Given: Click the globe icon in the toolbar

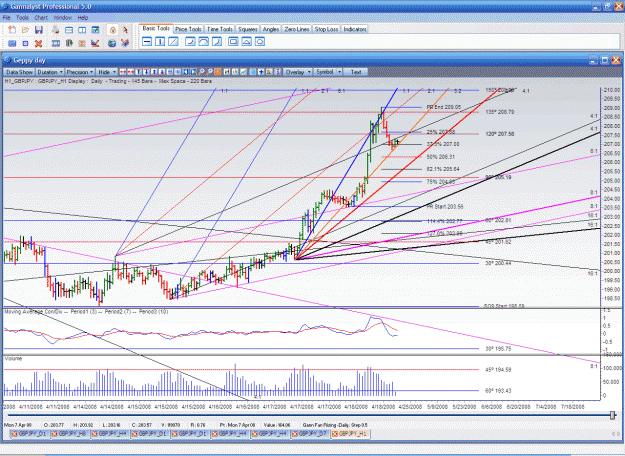Looking at the screenshot, I should (x=112, y=43).
